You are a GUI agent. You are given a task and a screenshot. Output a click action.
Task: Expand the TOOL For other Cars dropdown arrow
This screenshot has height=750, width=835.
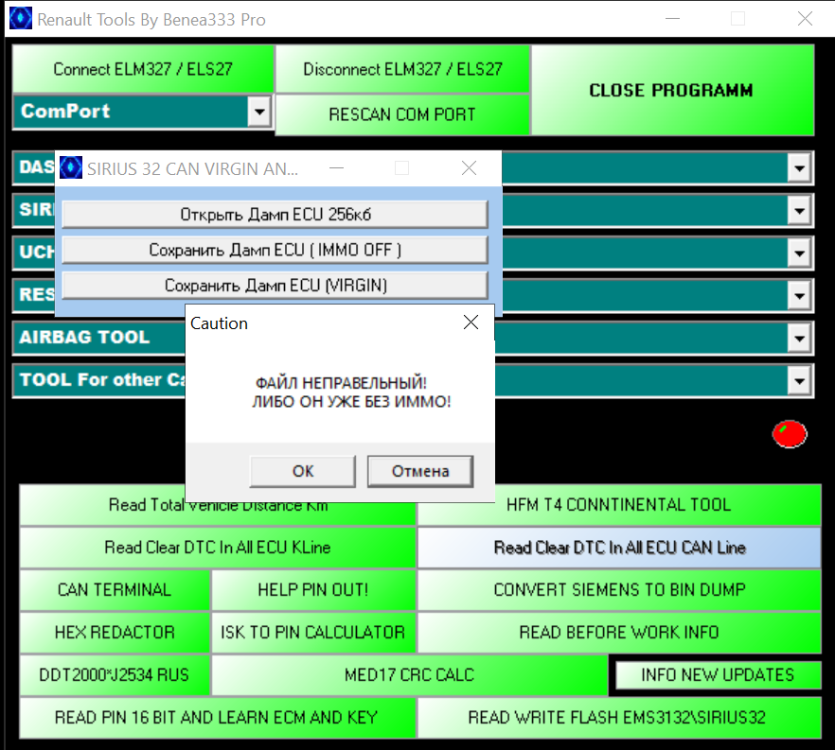(799, 381)
